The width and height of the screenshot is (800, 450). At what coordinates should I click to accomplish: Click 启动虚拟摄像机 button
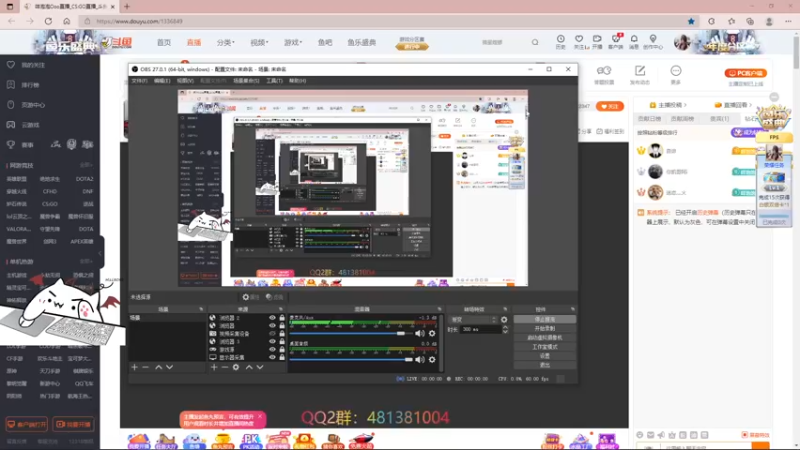click(x=544, y=338)
